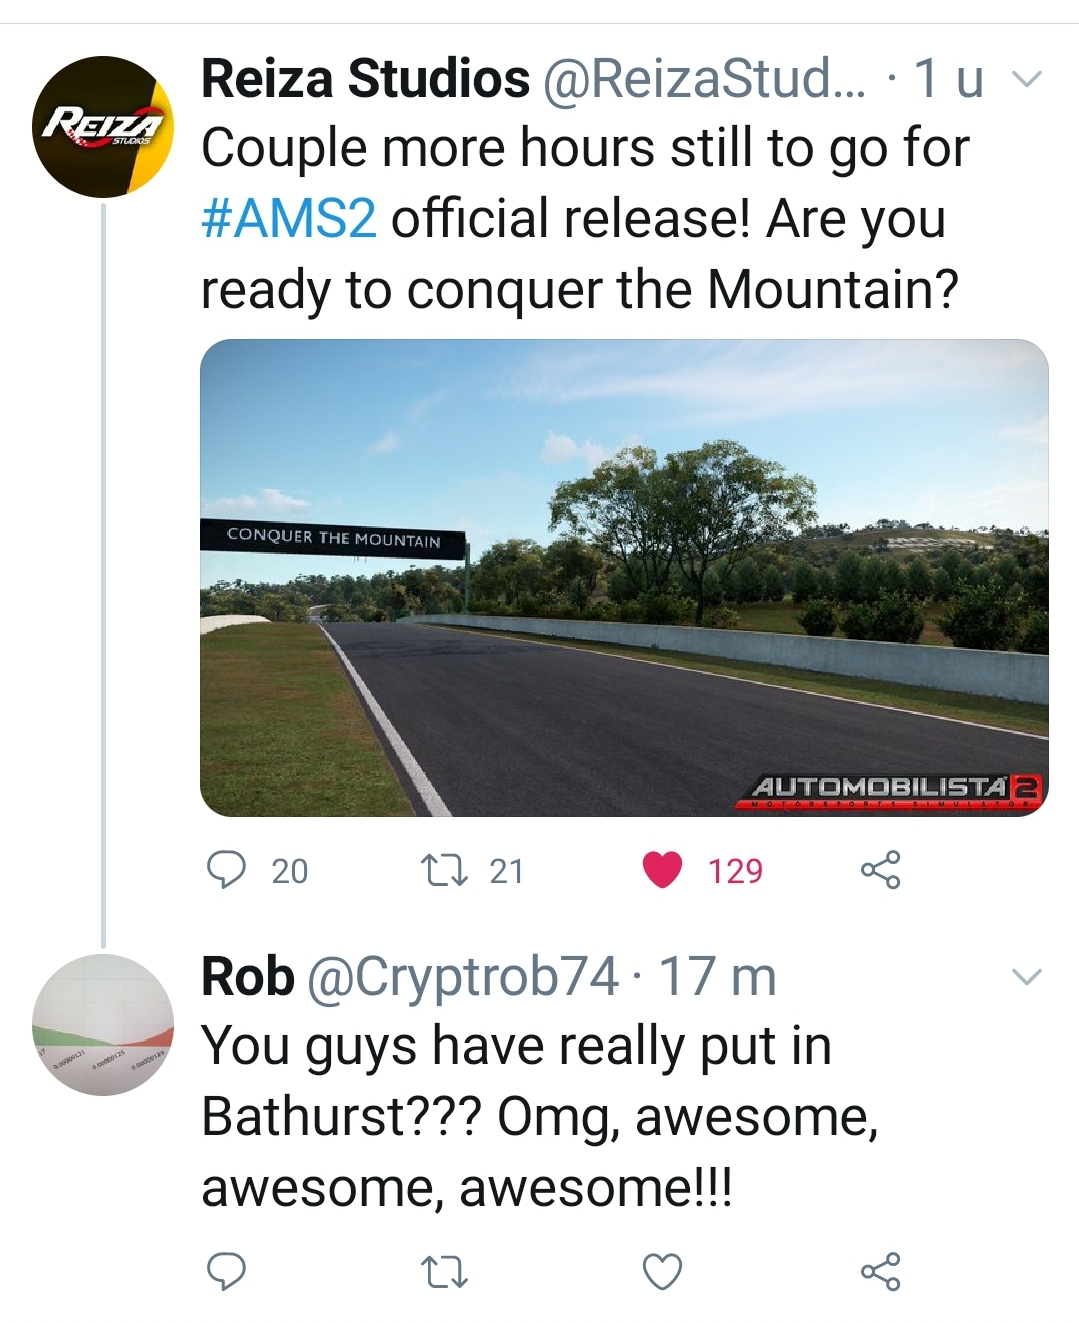The width and height of the screenshot is (1079, 1323).
Task: Retweet Rob's awesome Bathurst reply
Action: (x=444, y=1272)
